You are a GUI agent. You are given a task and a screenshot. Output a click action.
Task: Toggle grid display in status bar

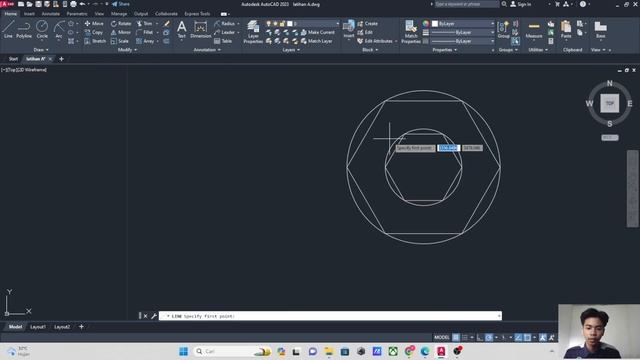coord(456,338)
